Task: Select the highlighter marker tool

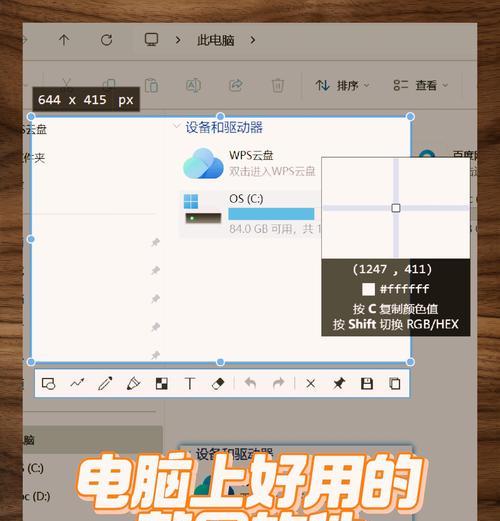Action: pyautogui.click(x=133, y=384)
